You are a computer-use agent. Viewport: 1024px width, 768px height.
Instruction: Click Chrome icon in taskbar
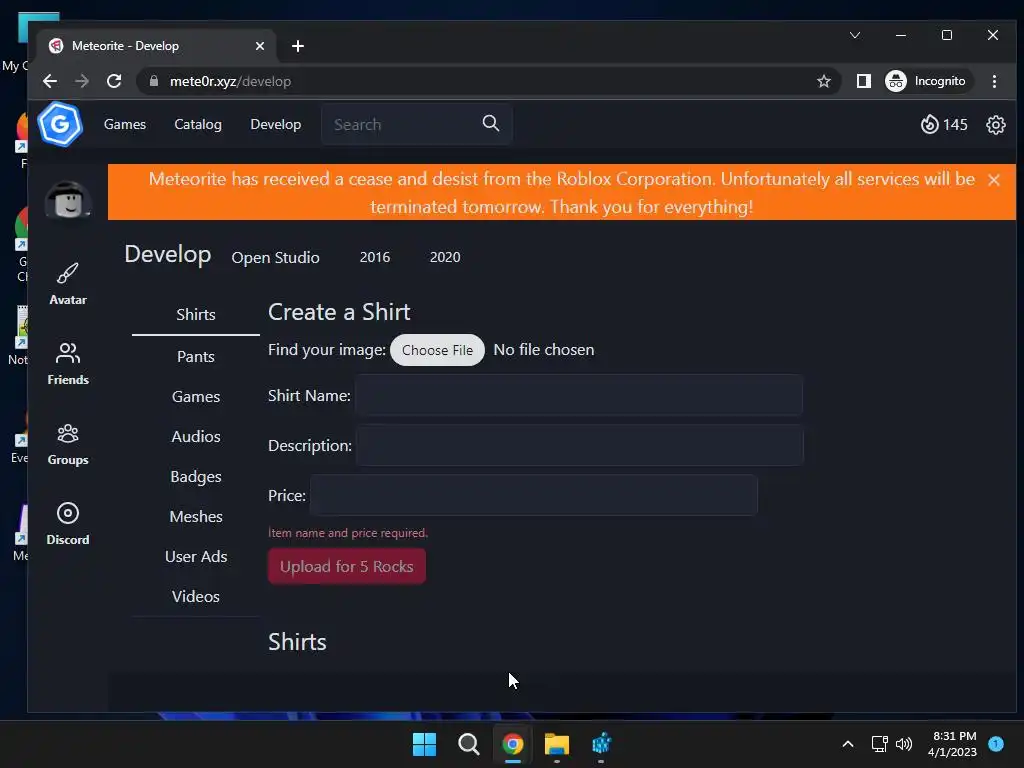coord(513,744)
